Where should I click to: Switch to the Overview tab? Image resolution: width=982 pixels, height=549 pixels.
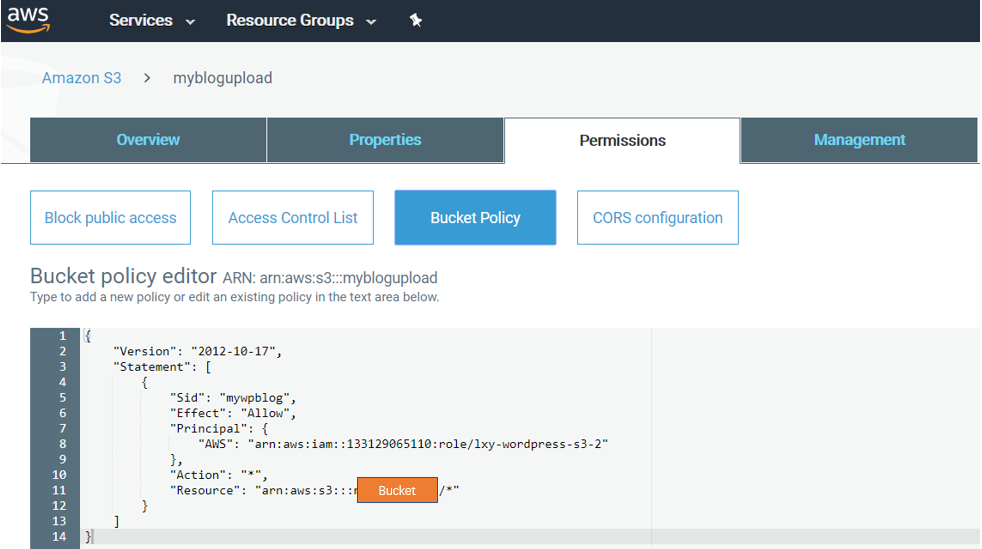[x=148, y=140]
